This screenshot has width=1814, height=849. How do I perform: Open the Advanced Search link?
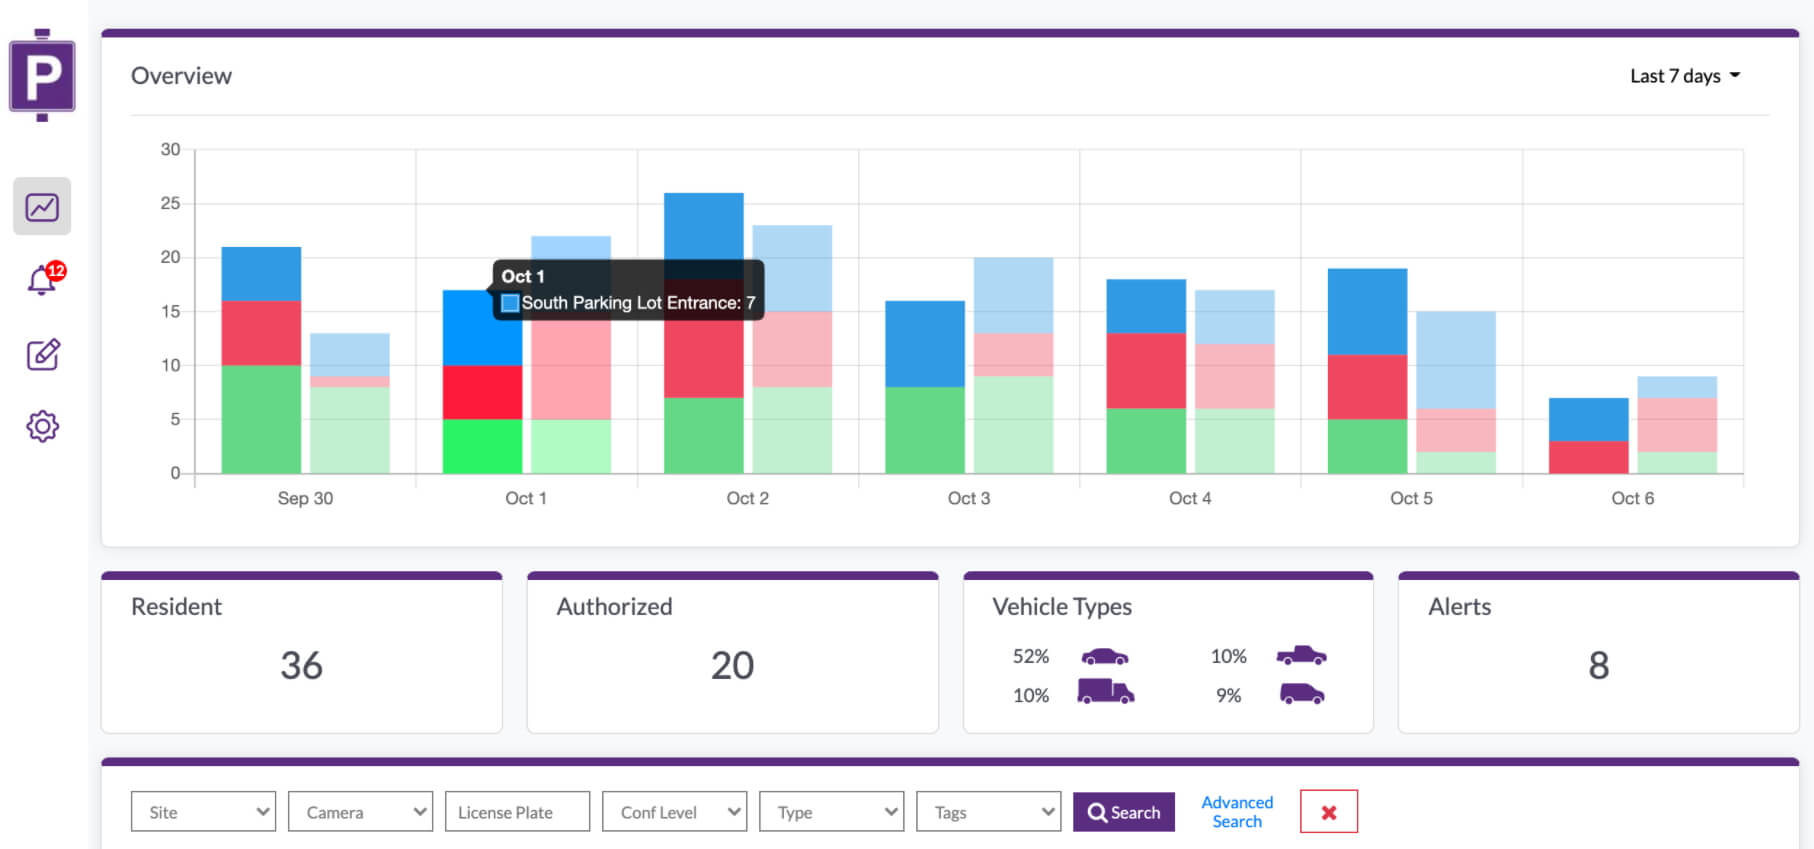(1237, 812)
